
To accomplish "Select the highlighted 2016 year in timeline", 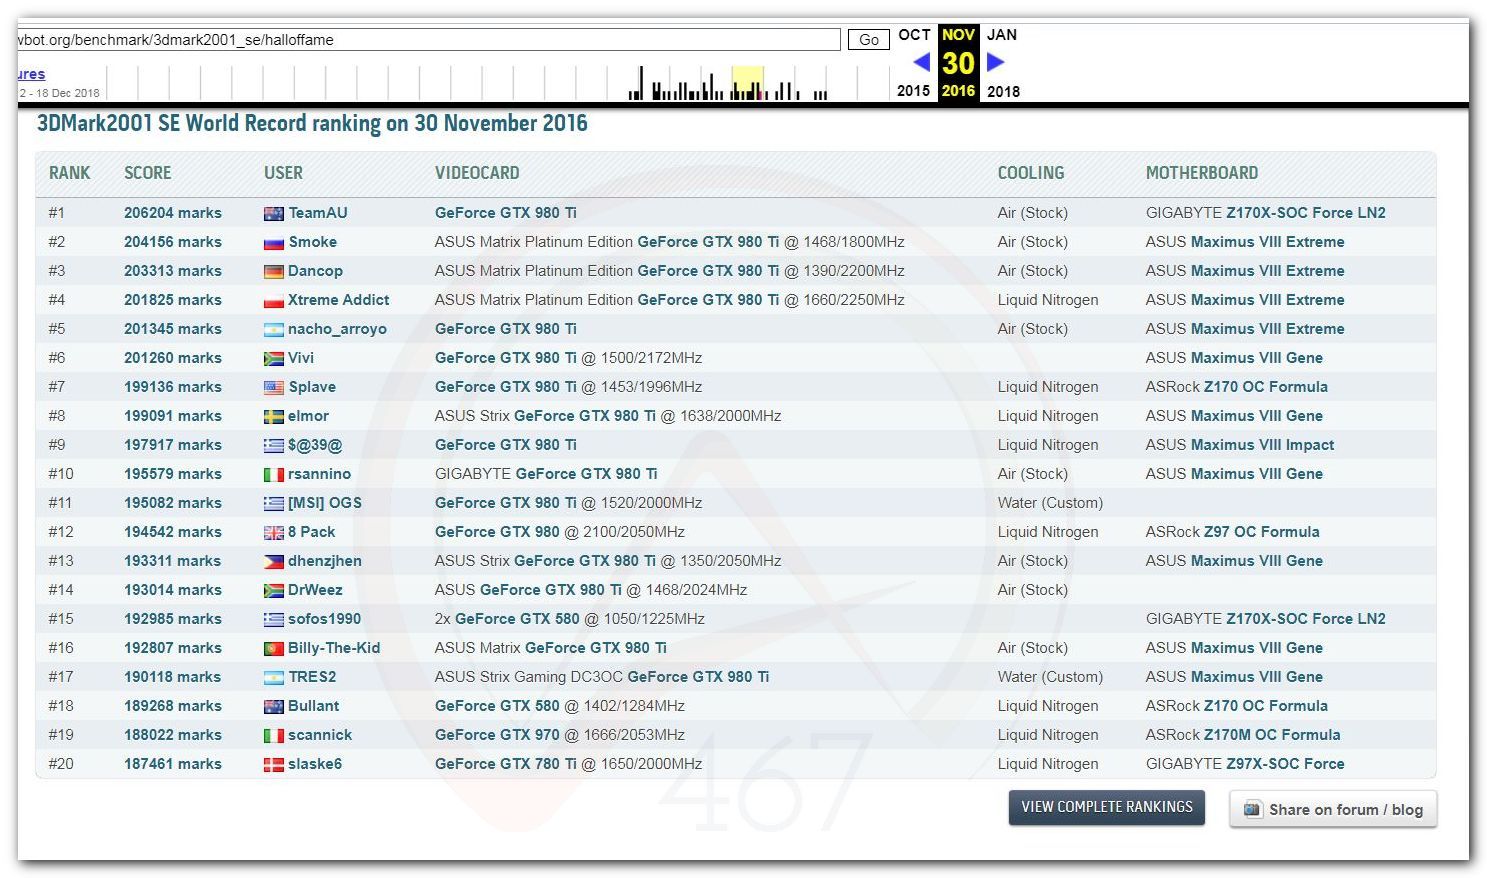I will pyautogui.click(x=958, y=91).
